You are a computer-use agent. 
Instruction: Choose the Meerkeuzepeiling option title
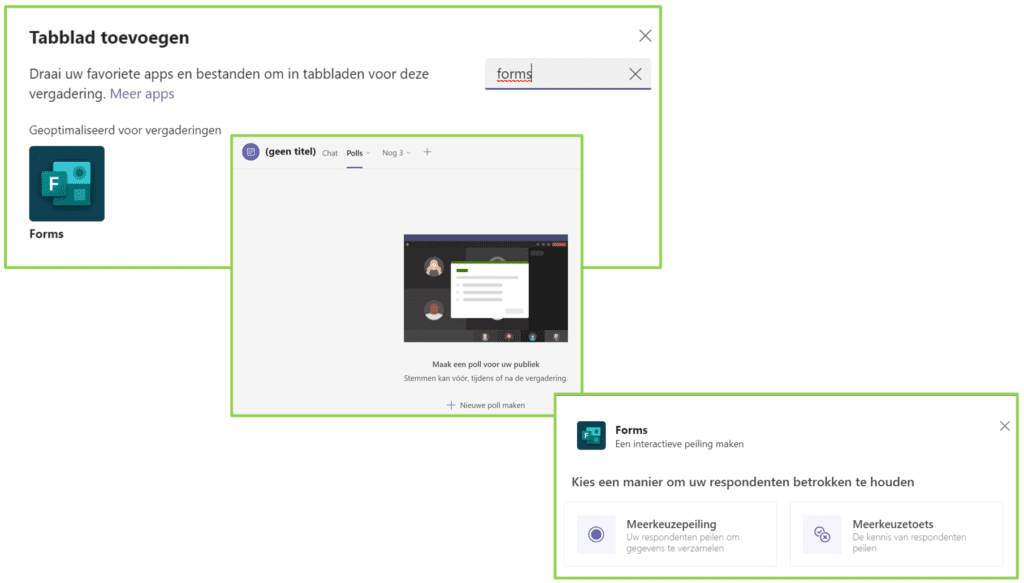tap(671, 524)
